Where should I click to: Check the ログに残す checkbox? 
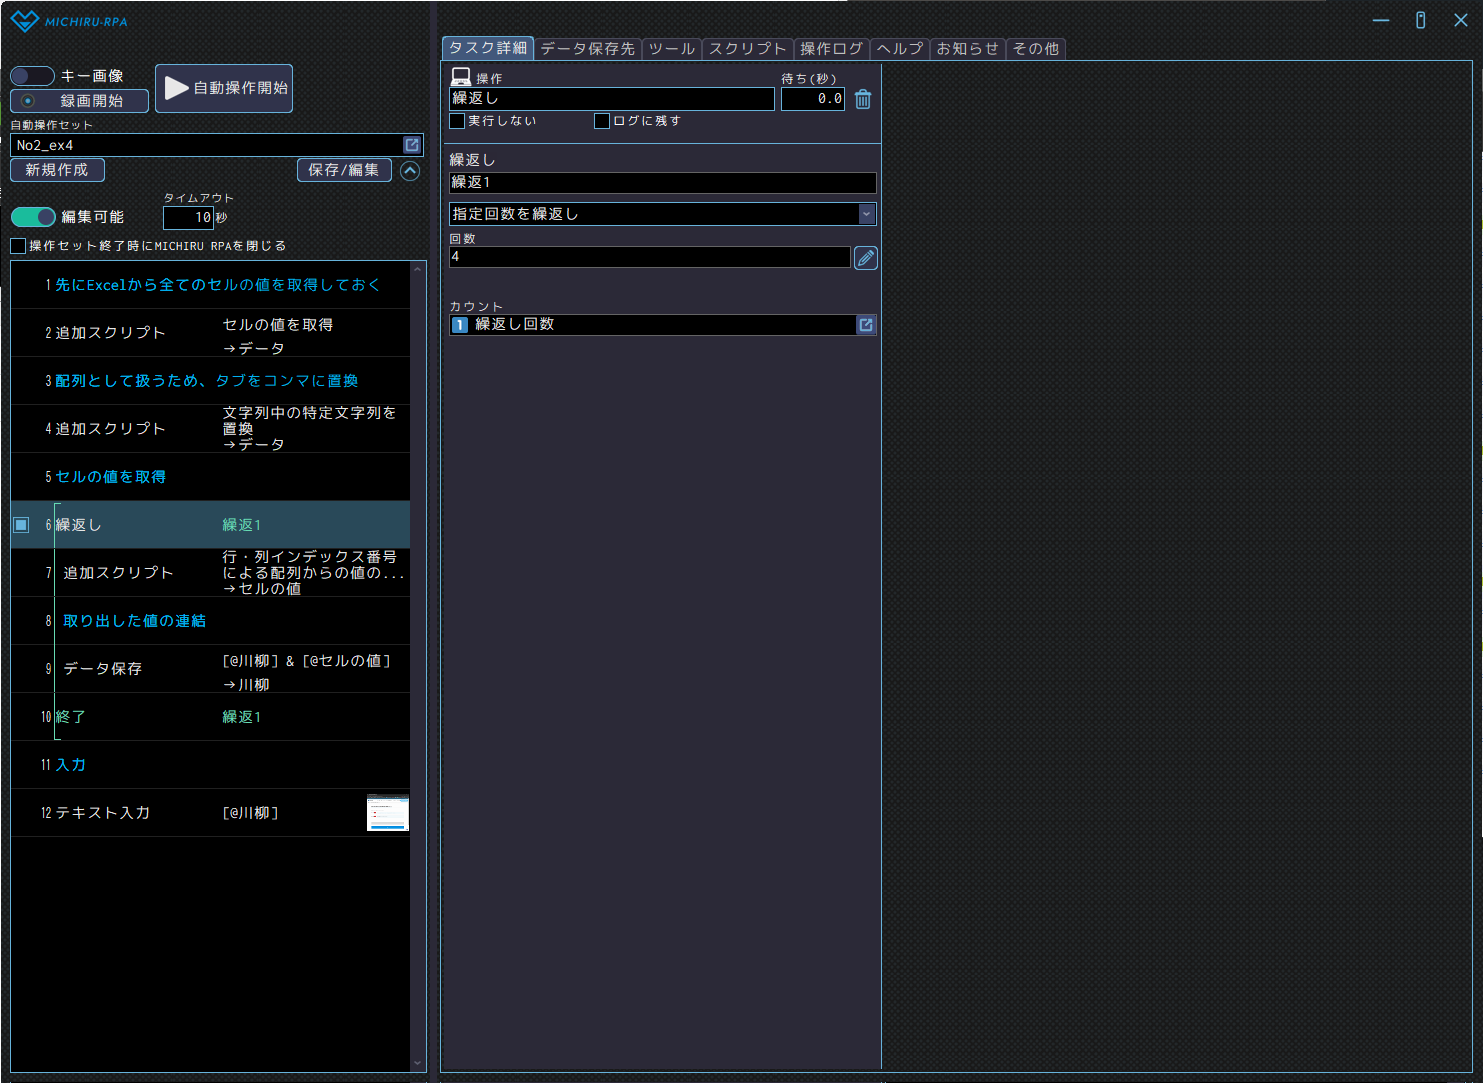click(602, 121)
